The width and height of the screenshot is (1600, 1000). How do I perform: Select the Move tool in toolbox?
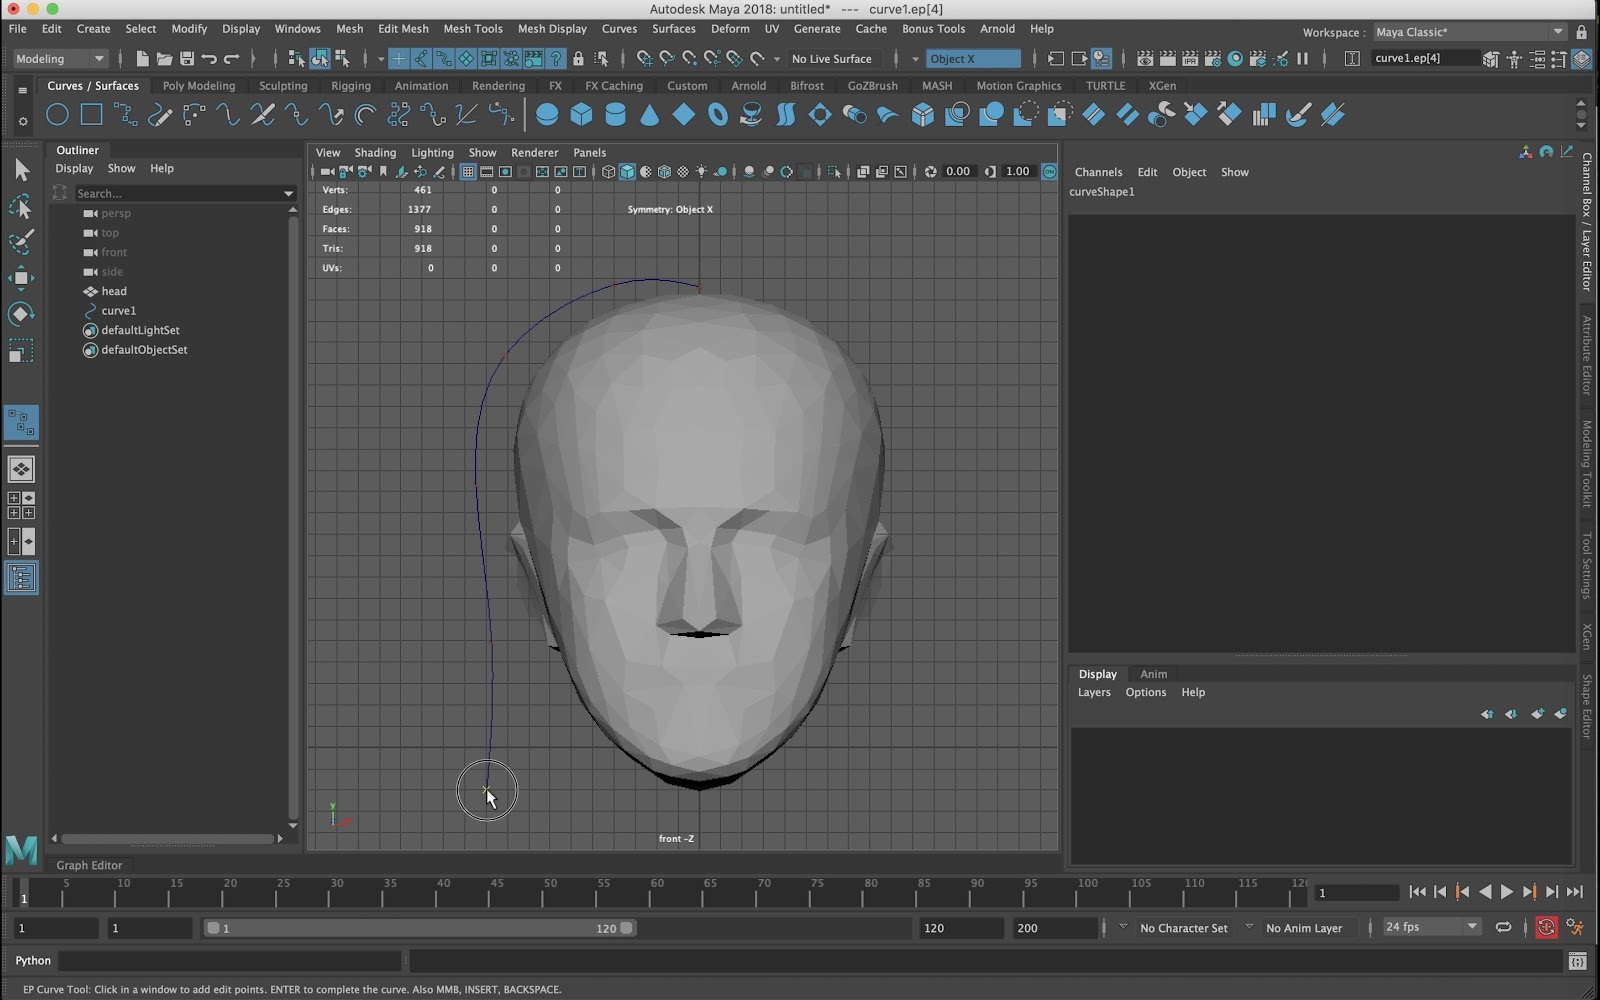pos(20,278)
